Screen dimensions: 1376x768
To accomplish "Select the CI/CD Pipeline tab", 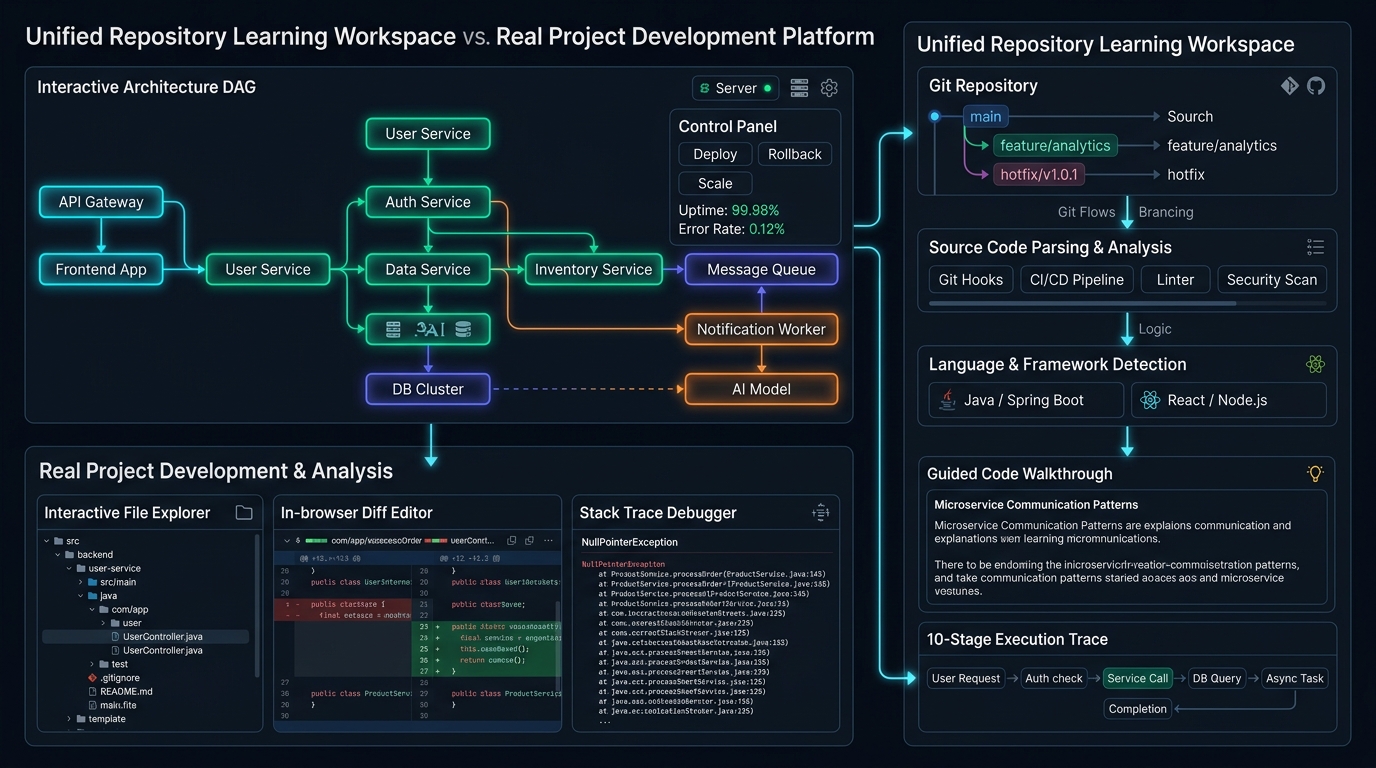I will (1077, 280).
